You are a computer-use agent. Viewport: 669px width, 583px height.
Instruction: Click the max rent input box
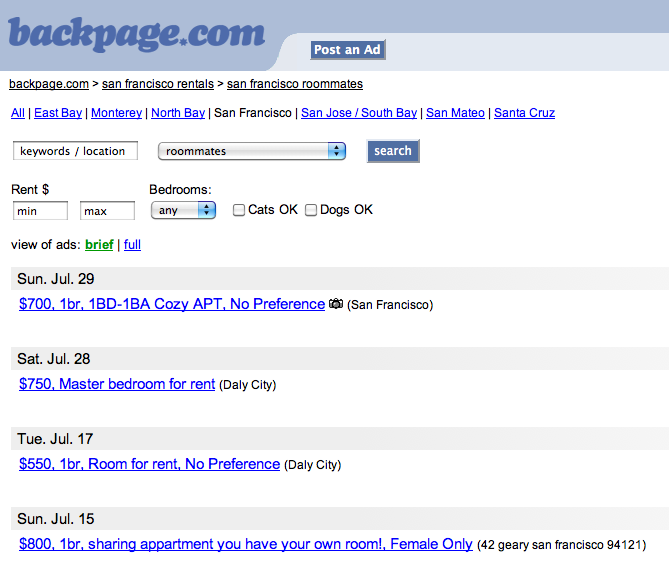(x=107, y=211)
